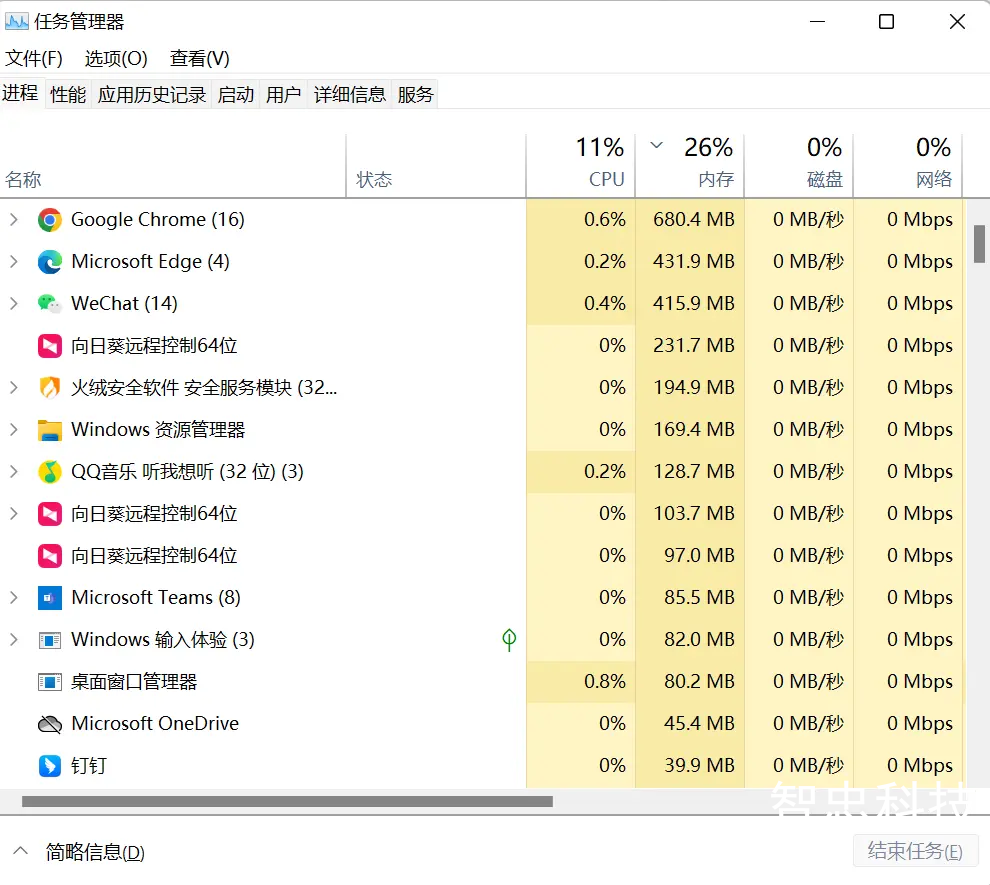Click the 45.4 MB memory cell
This screenshot has width=990, height=885.
690,724
